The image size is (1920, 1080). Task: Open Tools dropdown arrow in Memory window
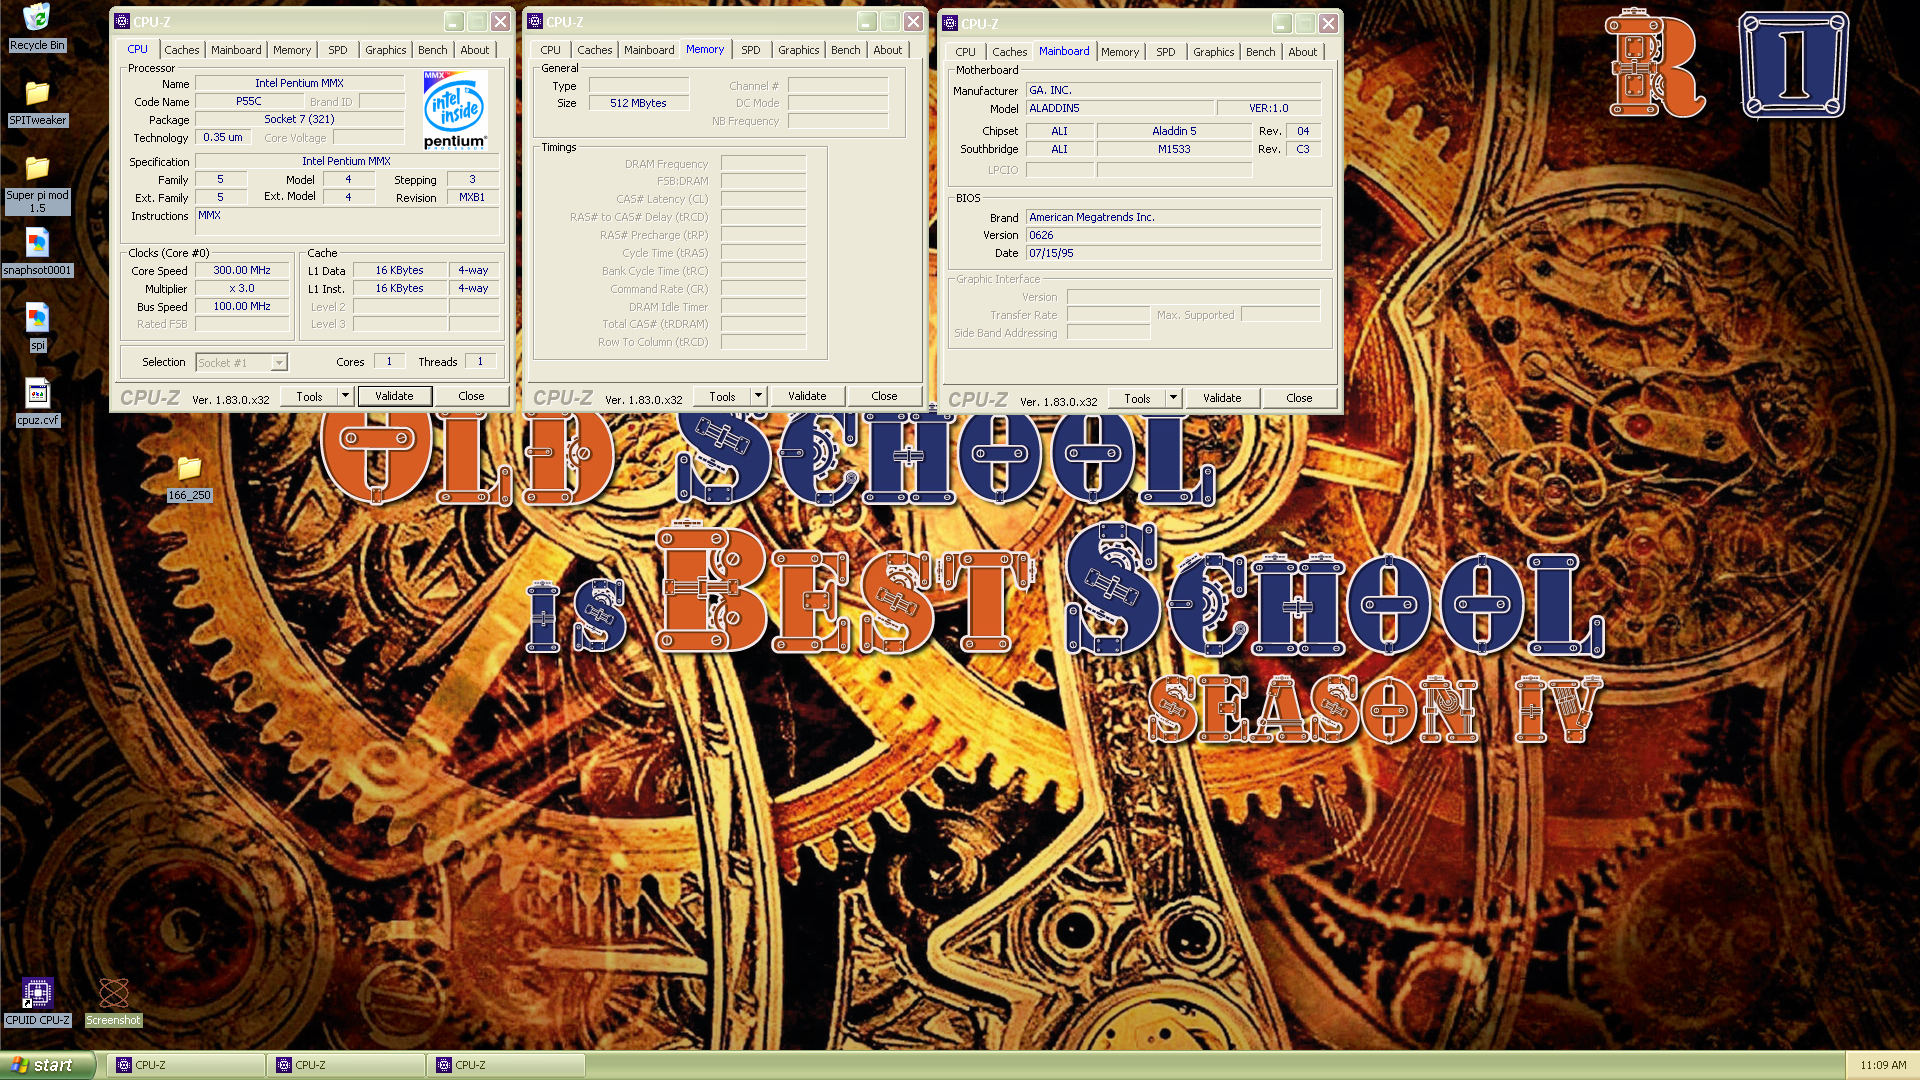pyautogui.click(x=758, y=396)
